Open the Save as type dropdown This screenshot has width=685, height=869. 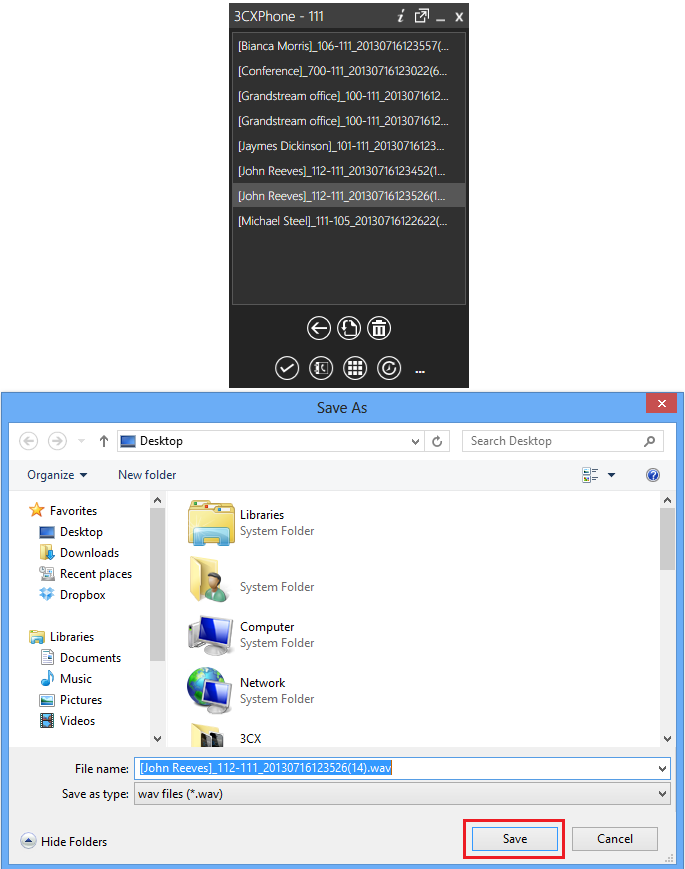click(402, 794)
